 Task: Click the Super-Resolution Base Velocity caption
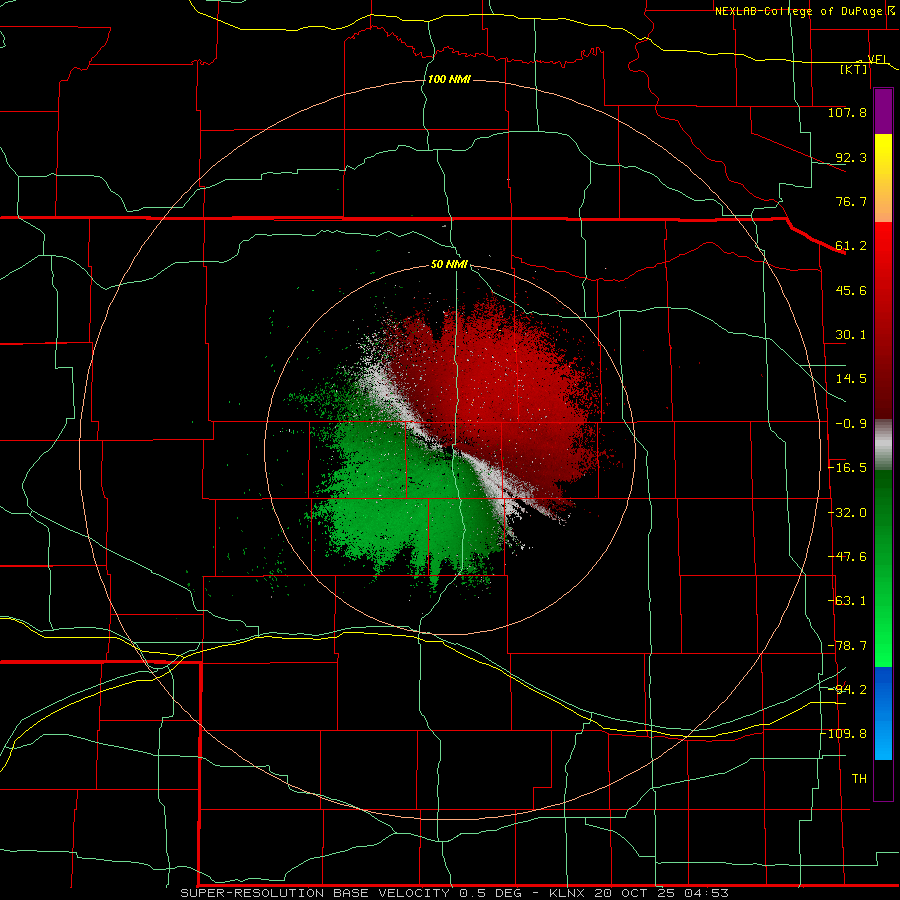click(x=455, y=893)
